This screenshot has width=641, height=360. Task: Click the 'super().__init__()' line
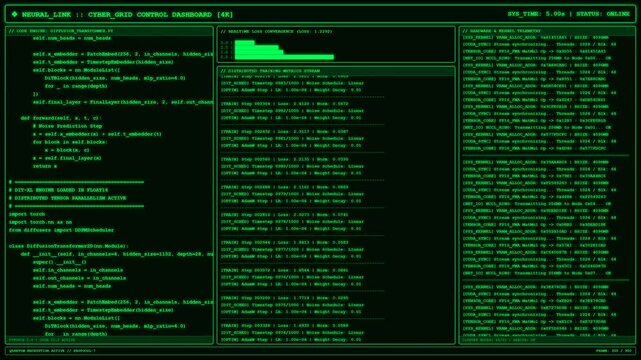point(60,262)
